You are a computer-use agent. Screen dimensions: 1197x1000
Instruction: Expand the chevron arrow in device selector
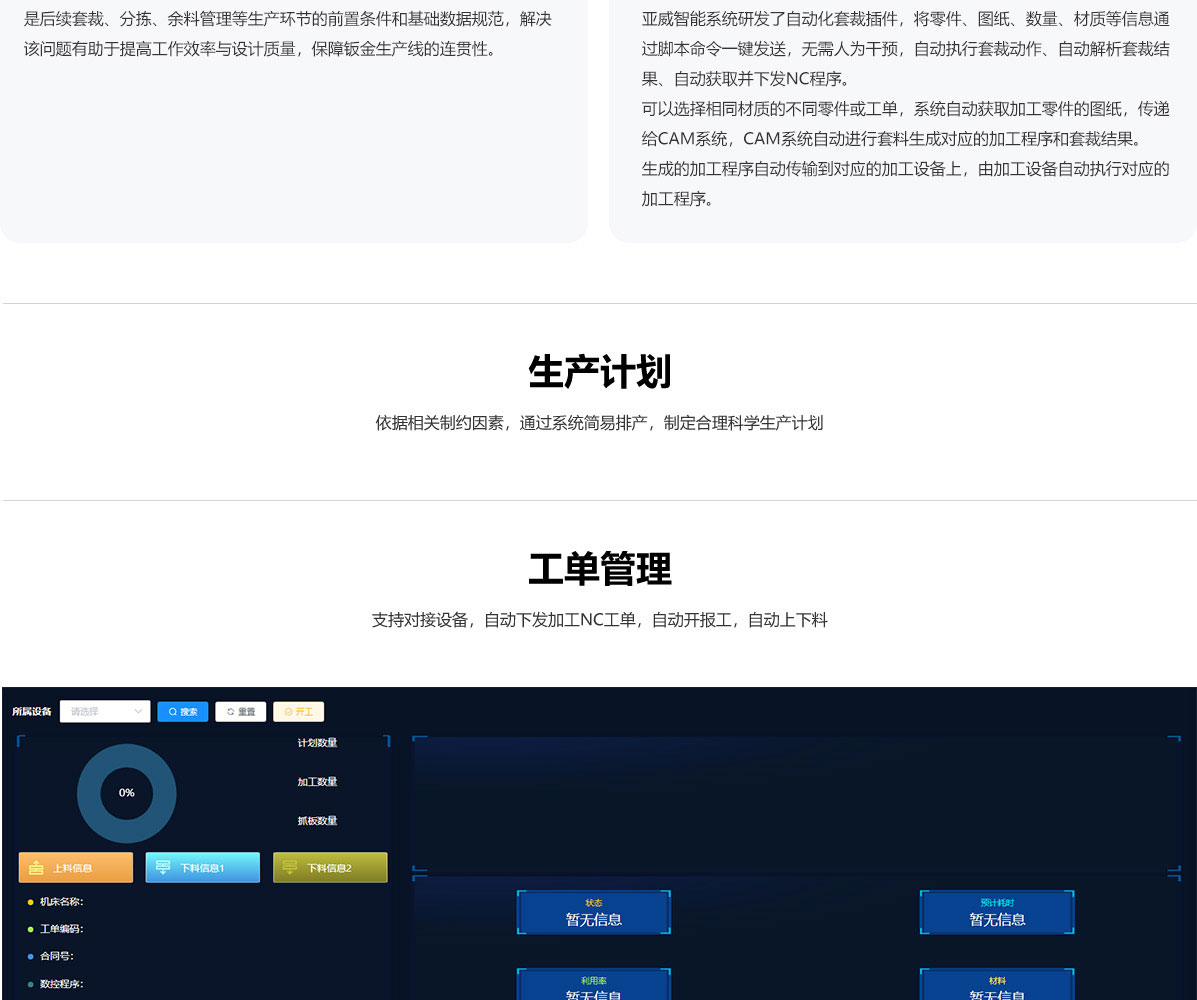(138, 712)
